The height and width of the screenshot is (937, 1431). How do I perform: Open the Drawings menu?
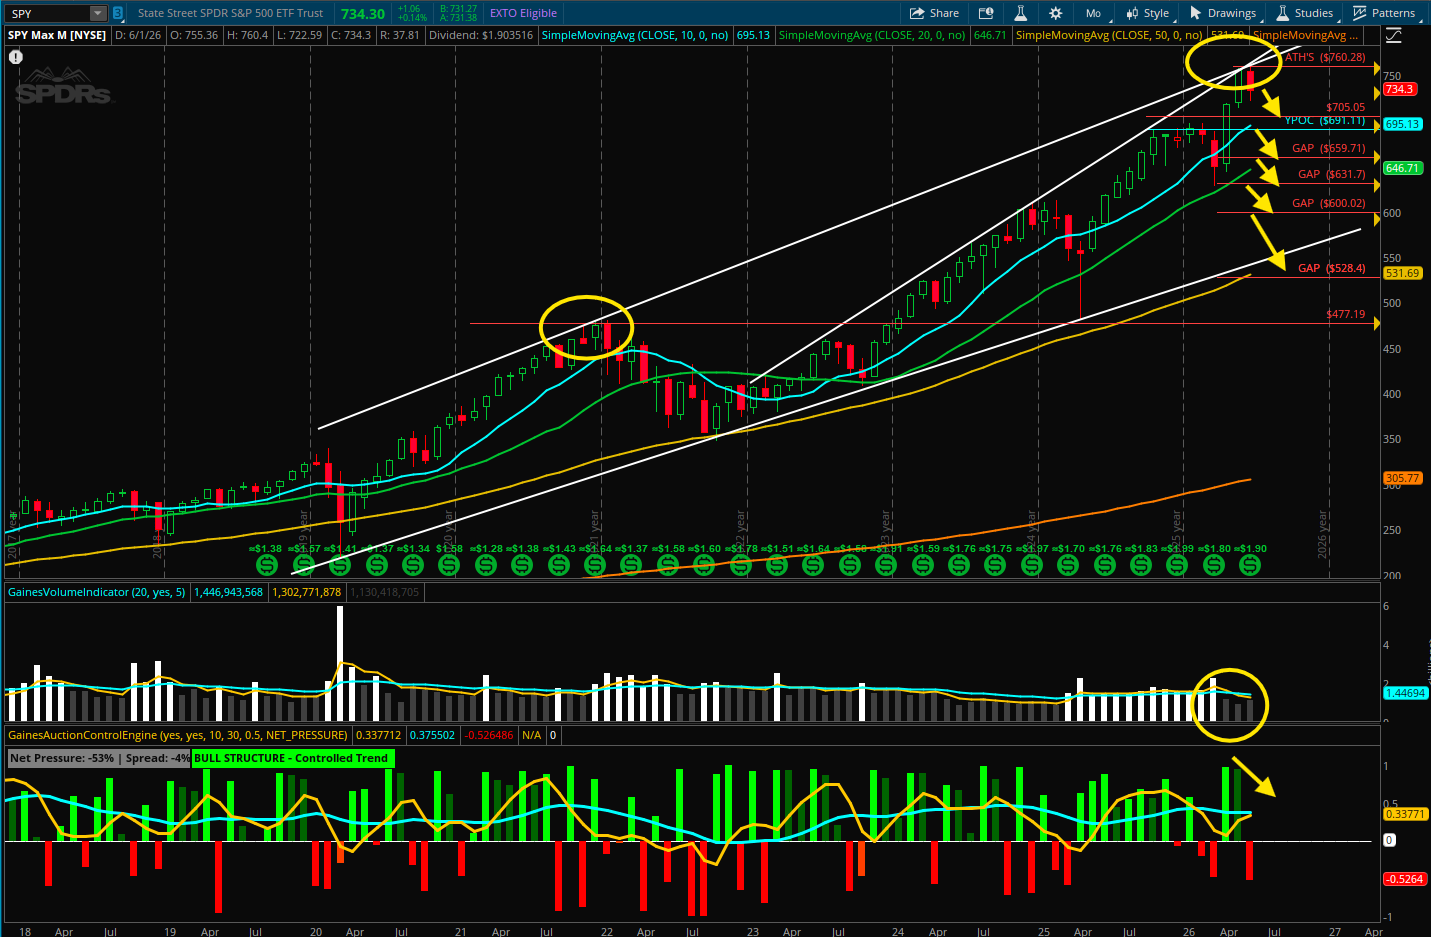click(1223, 13)
